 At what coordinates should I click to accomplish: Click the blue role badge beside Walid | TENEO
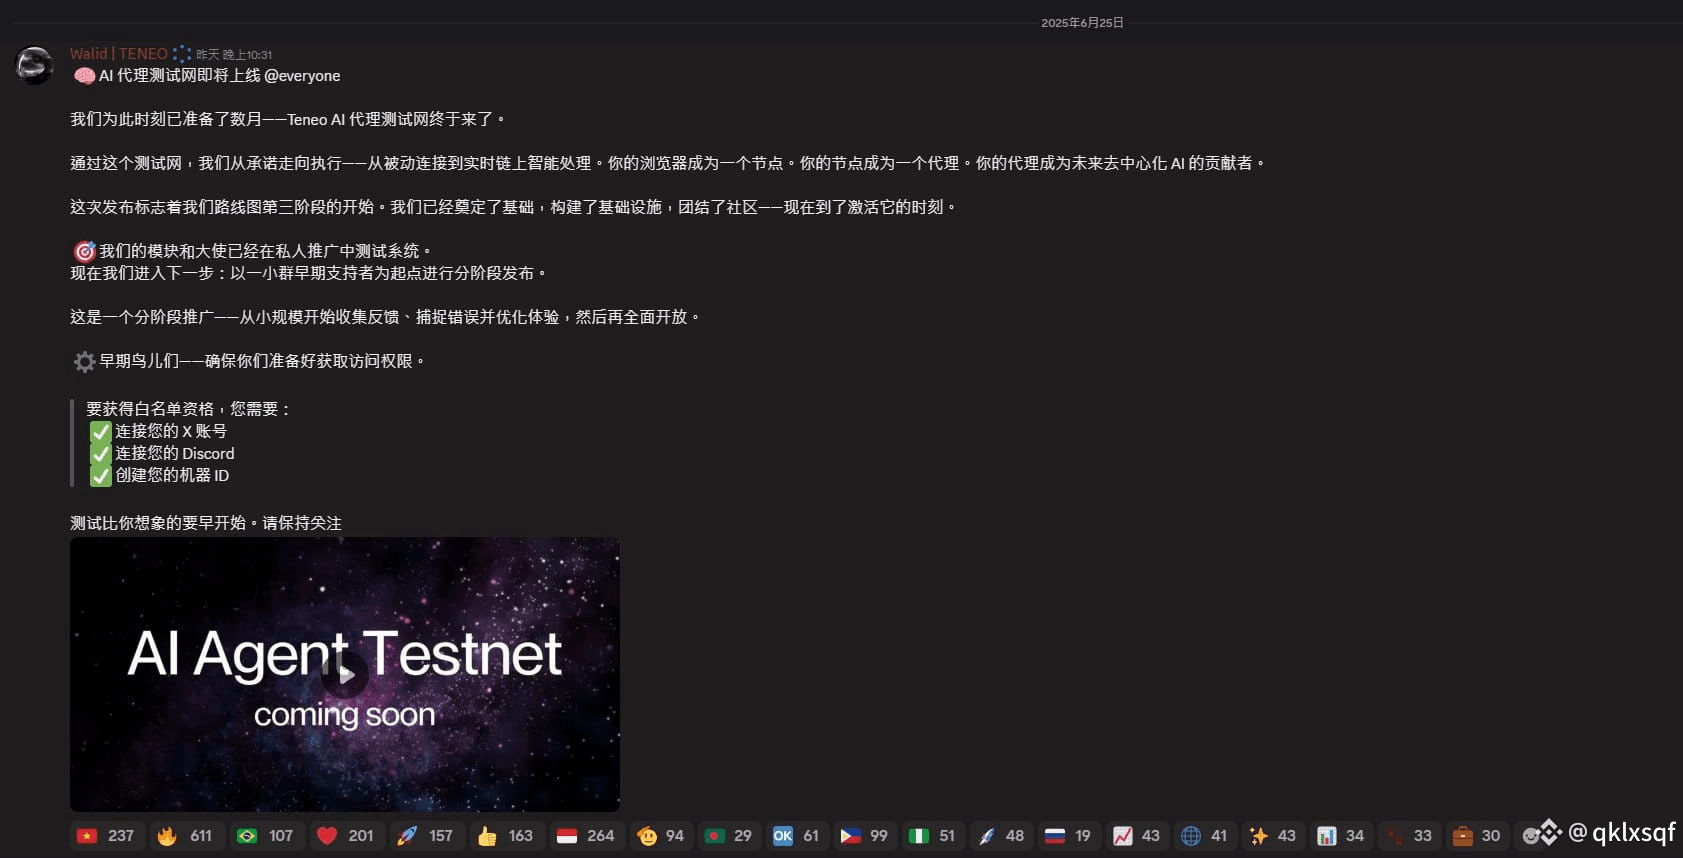tap(181, 54)
